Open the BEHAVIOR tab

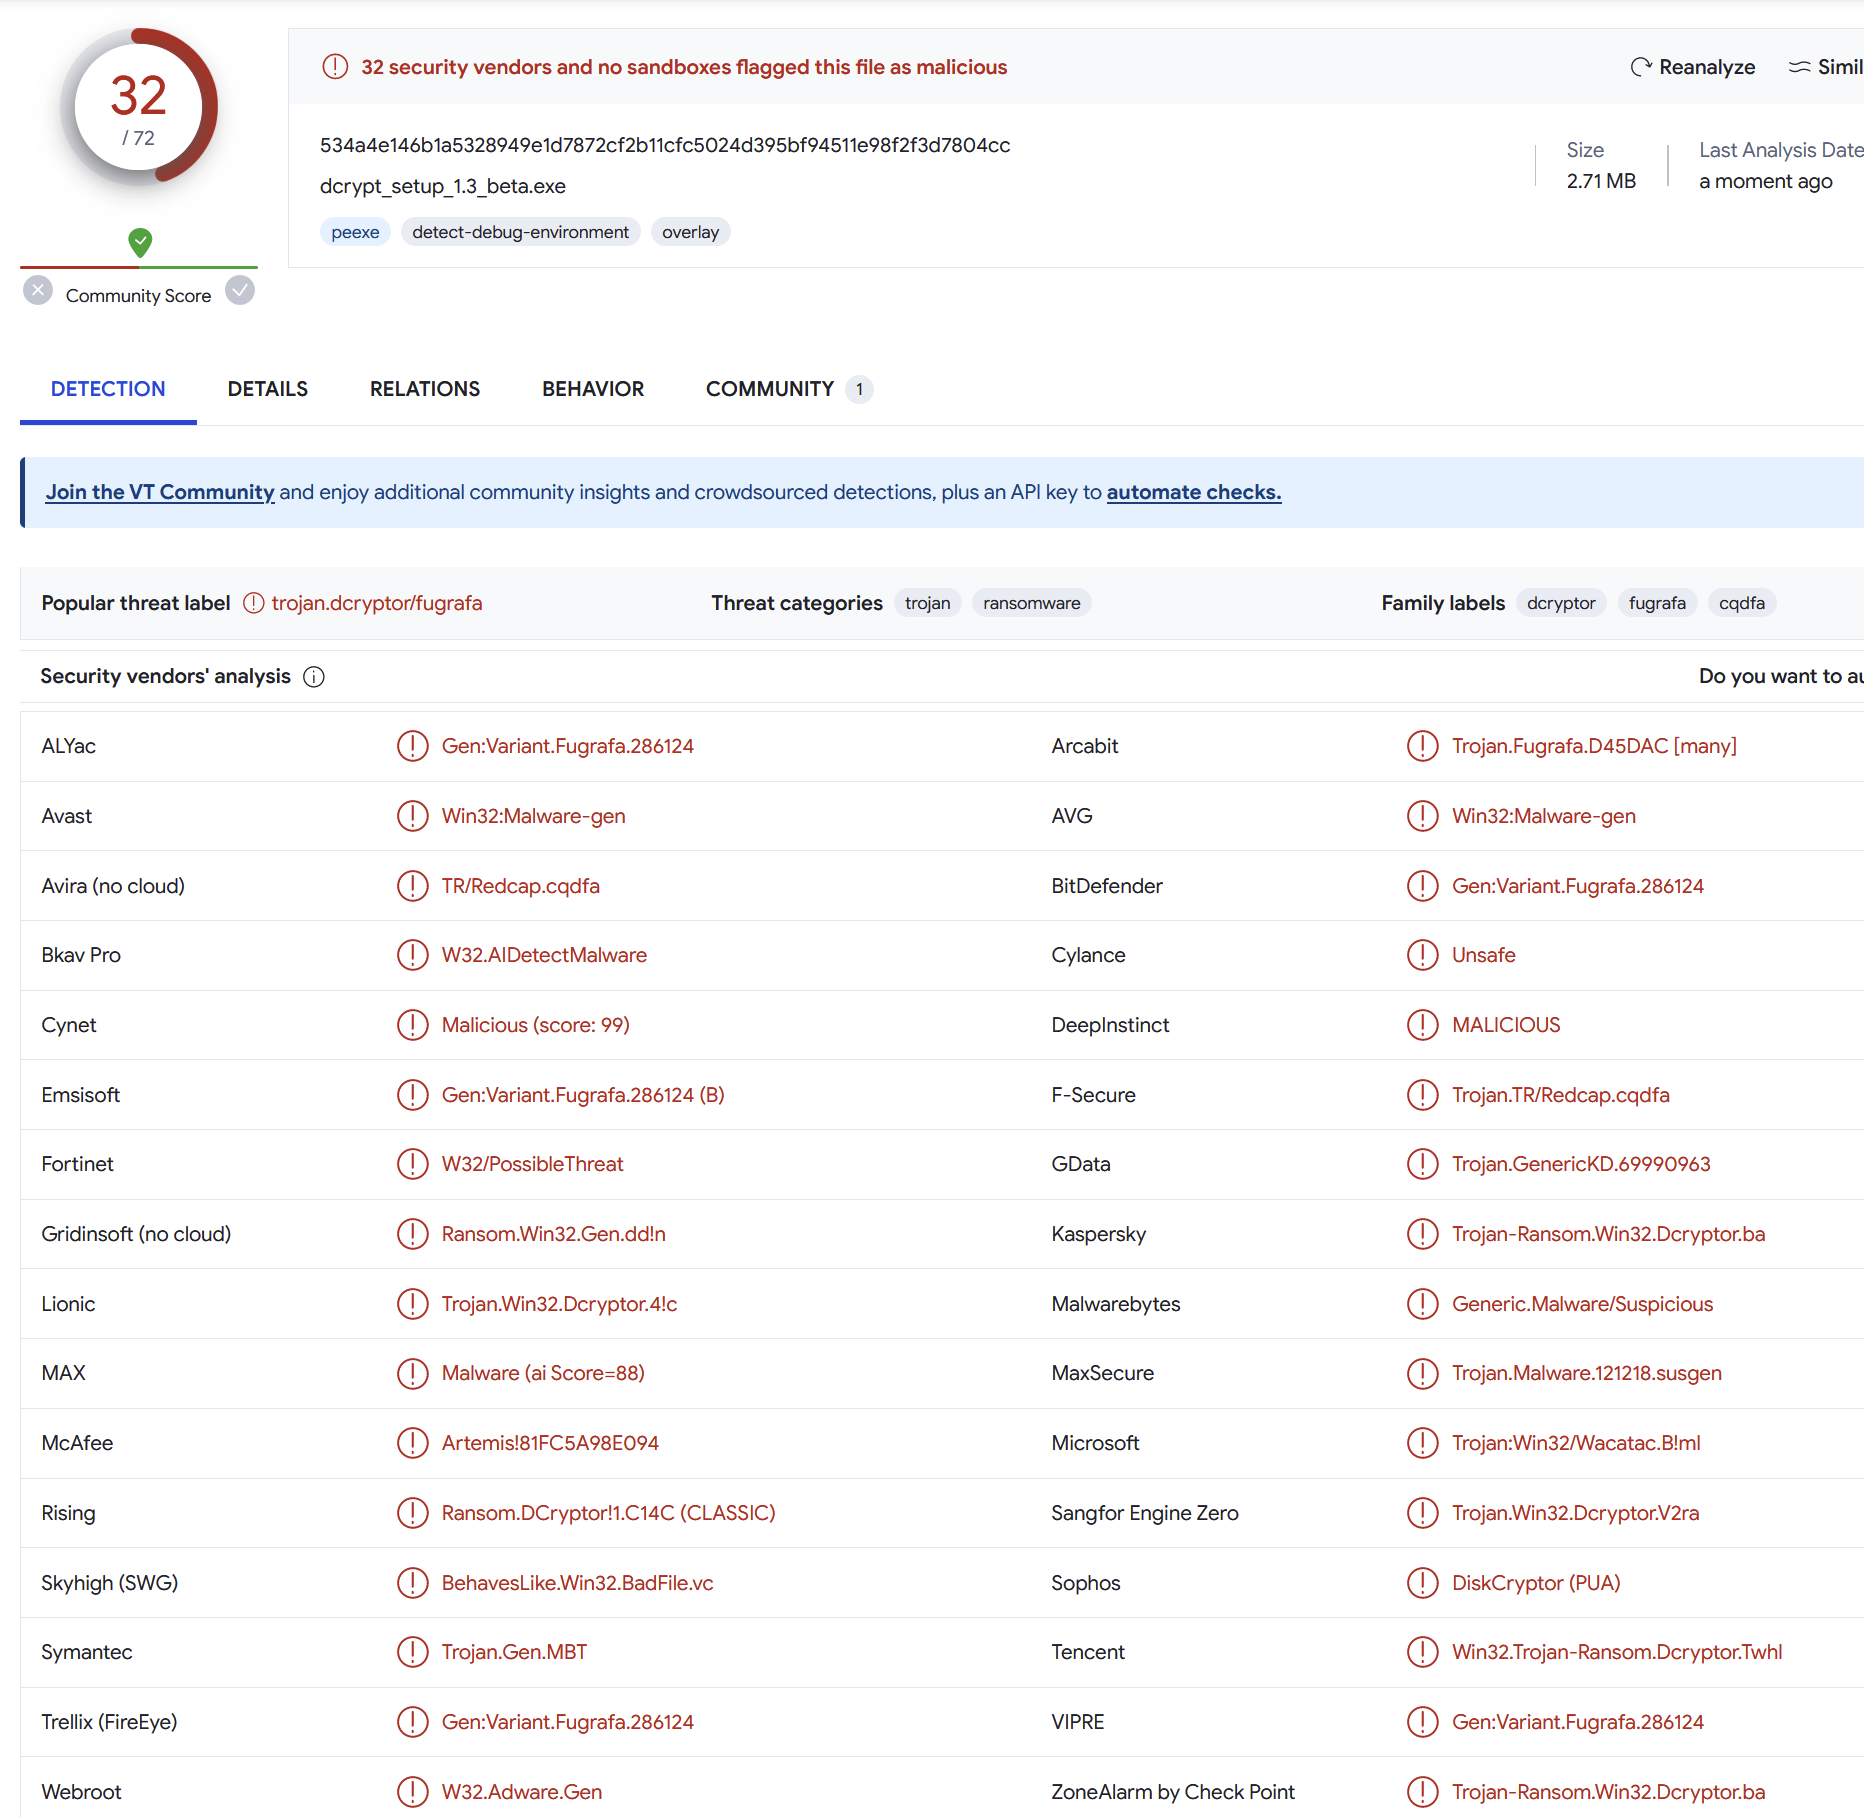pos(592,389)
